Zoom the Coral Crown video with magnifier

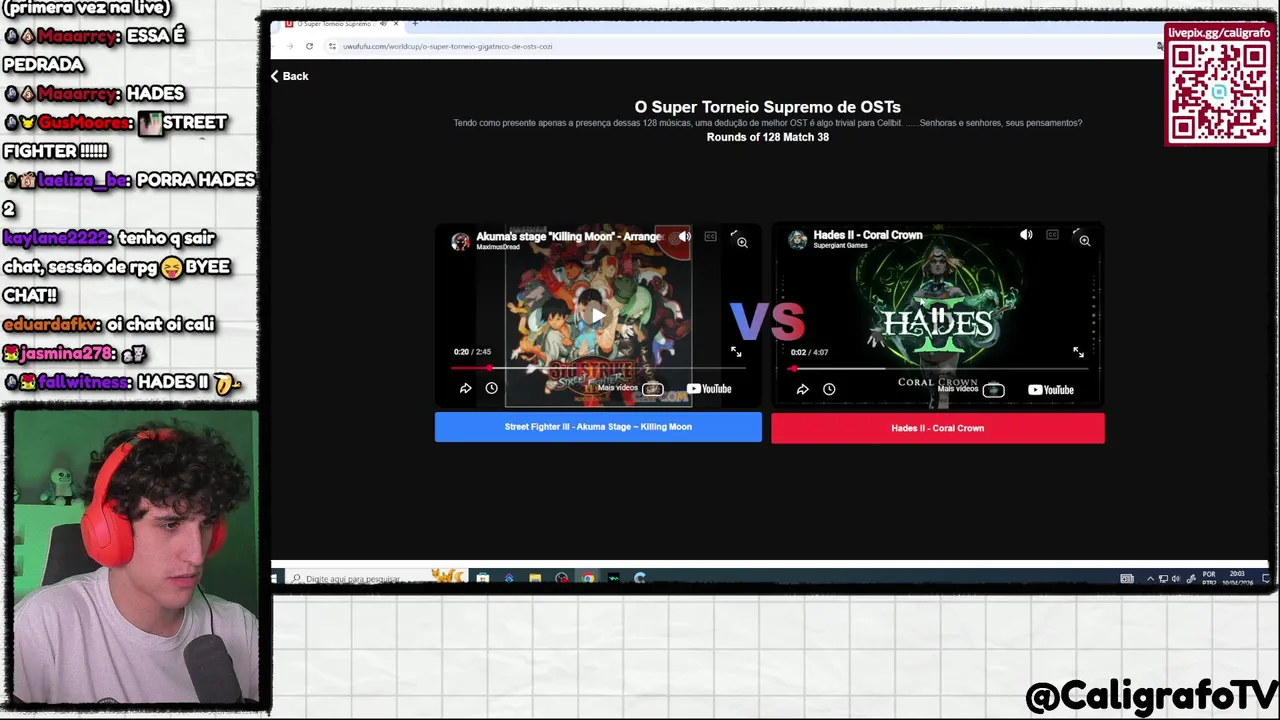click(x=1084, y=241)
